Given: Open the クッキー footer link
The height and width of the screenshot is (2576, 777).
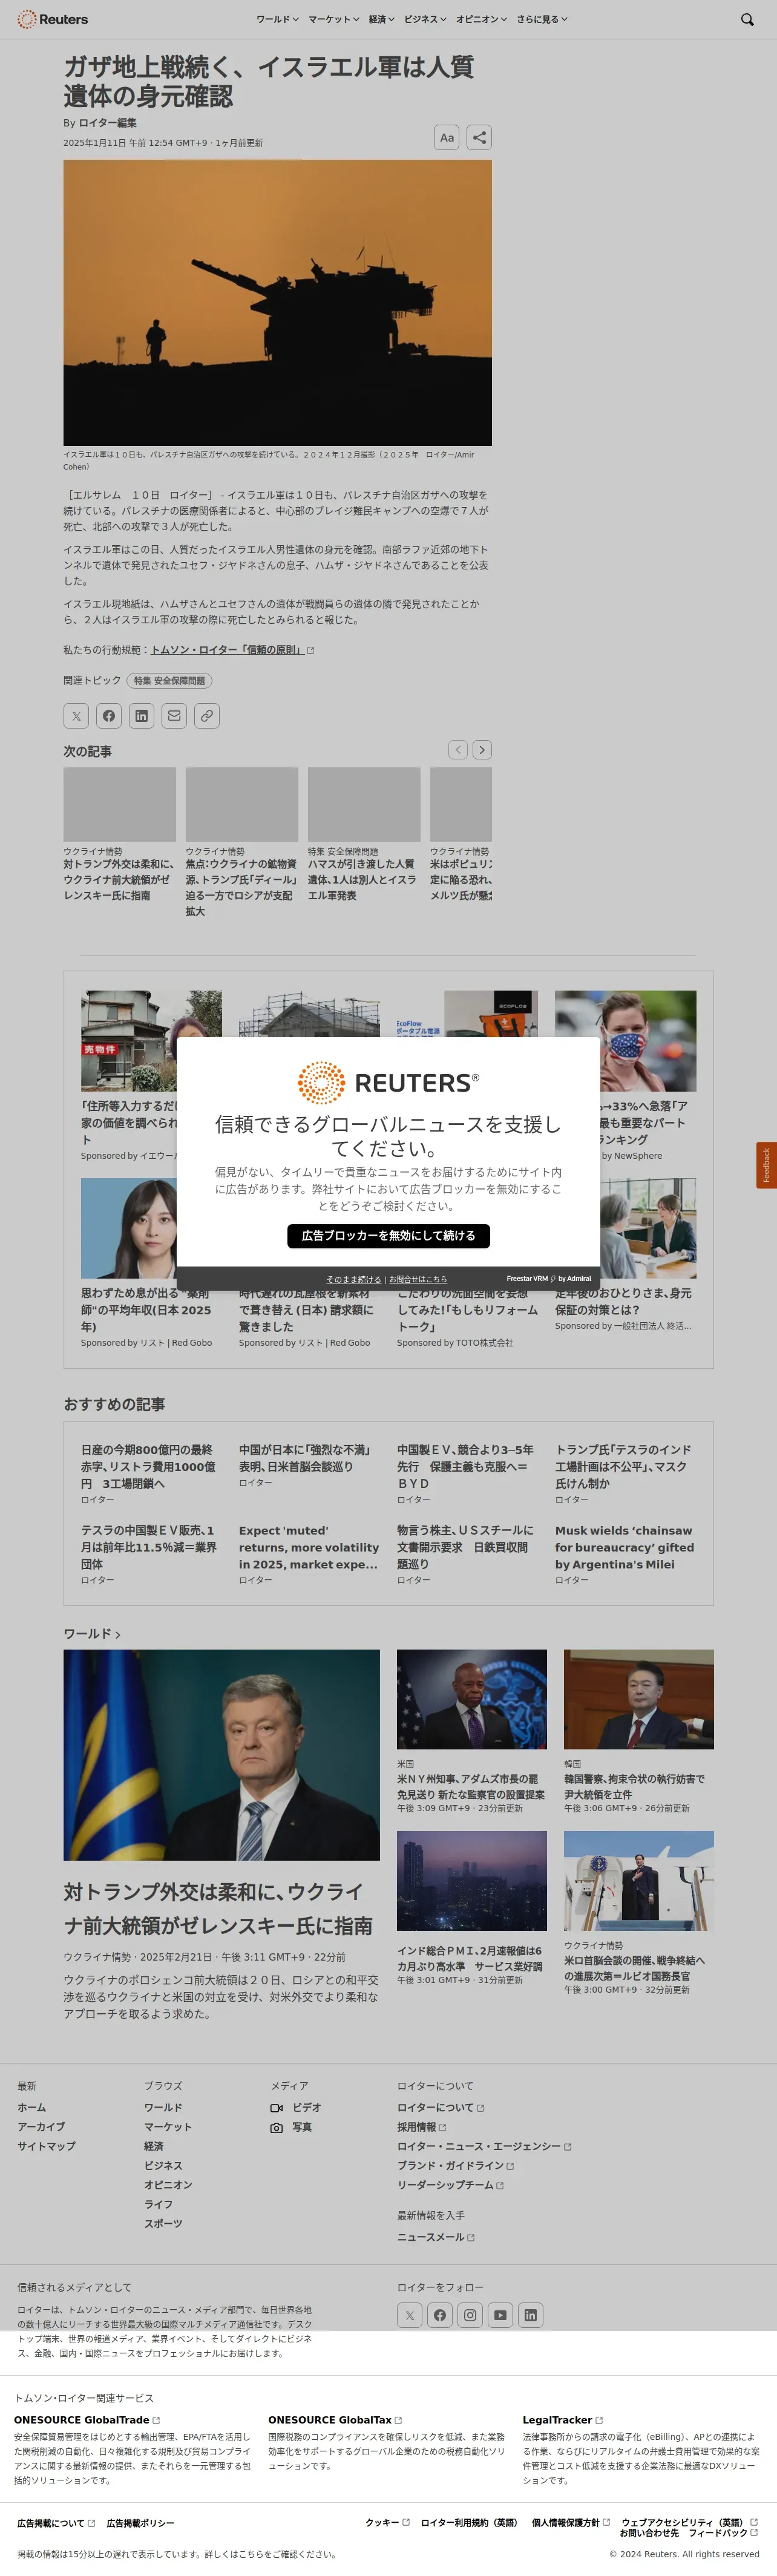Looking at the screenshot, I should 387,2523.
